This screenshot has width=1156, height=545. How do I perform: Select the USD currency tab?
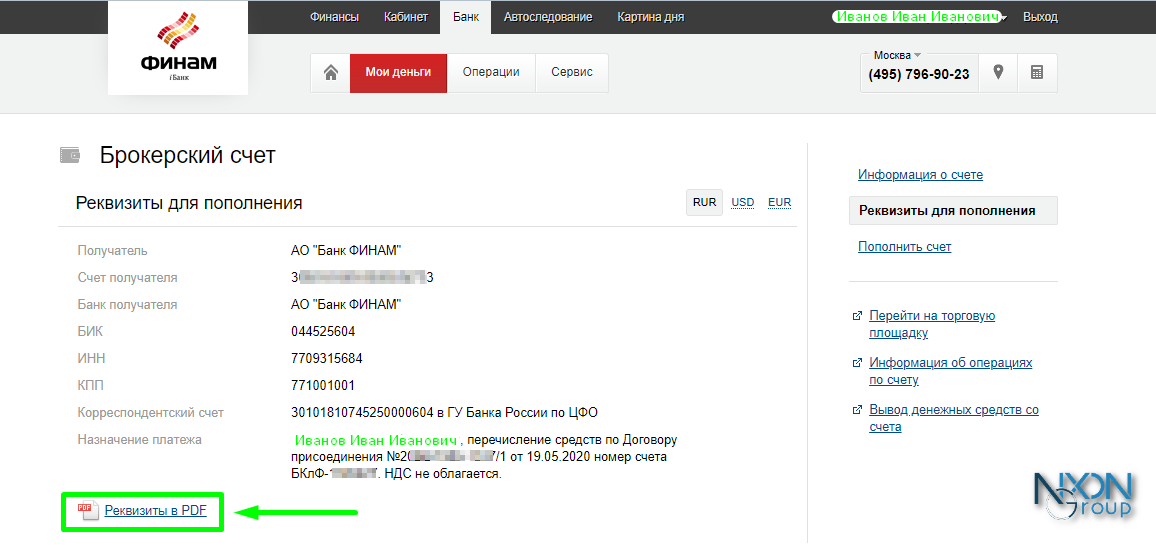point(742,202)
